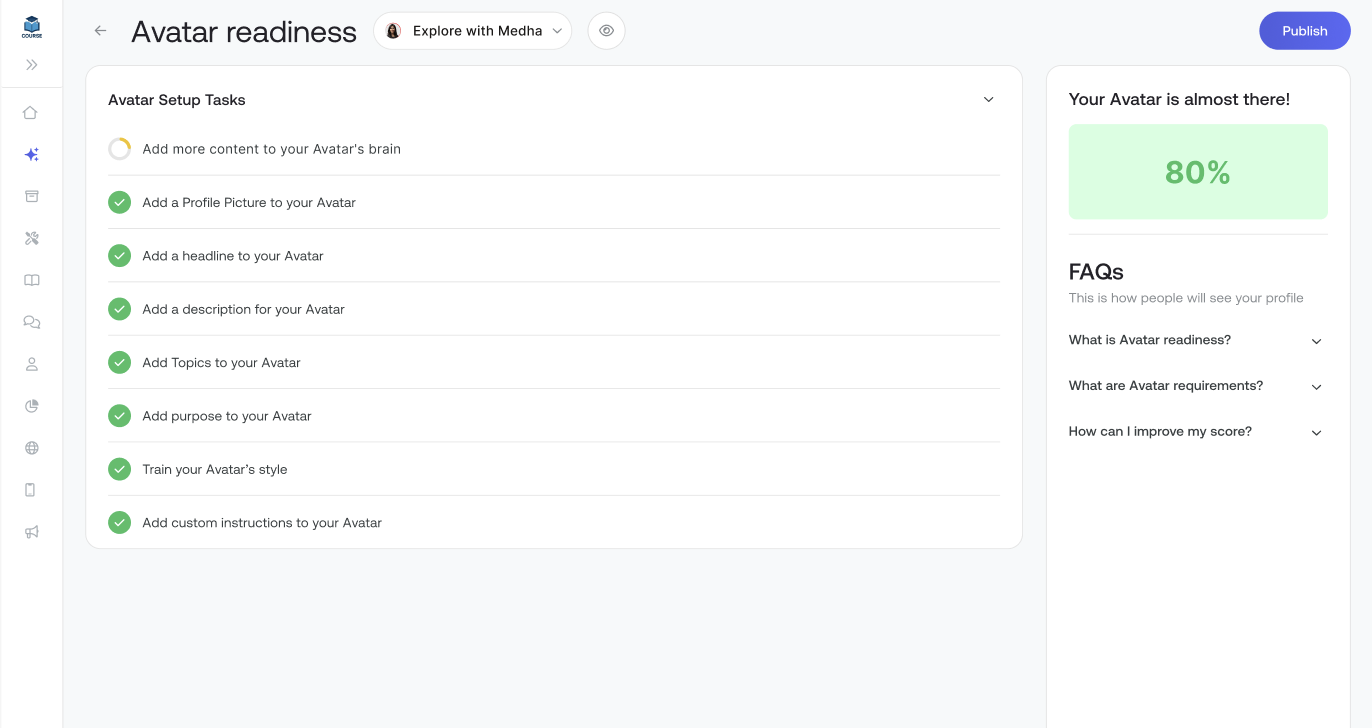
Task: Open the AI sparkles icon in the sidebar
Action: 31,155
